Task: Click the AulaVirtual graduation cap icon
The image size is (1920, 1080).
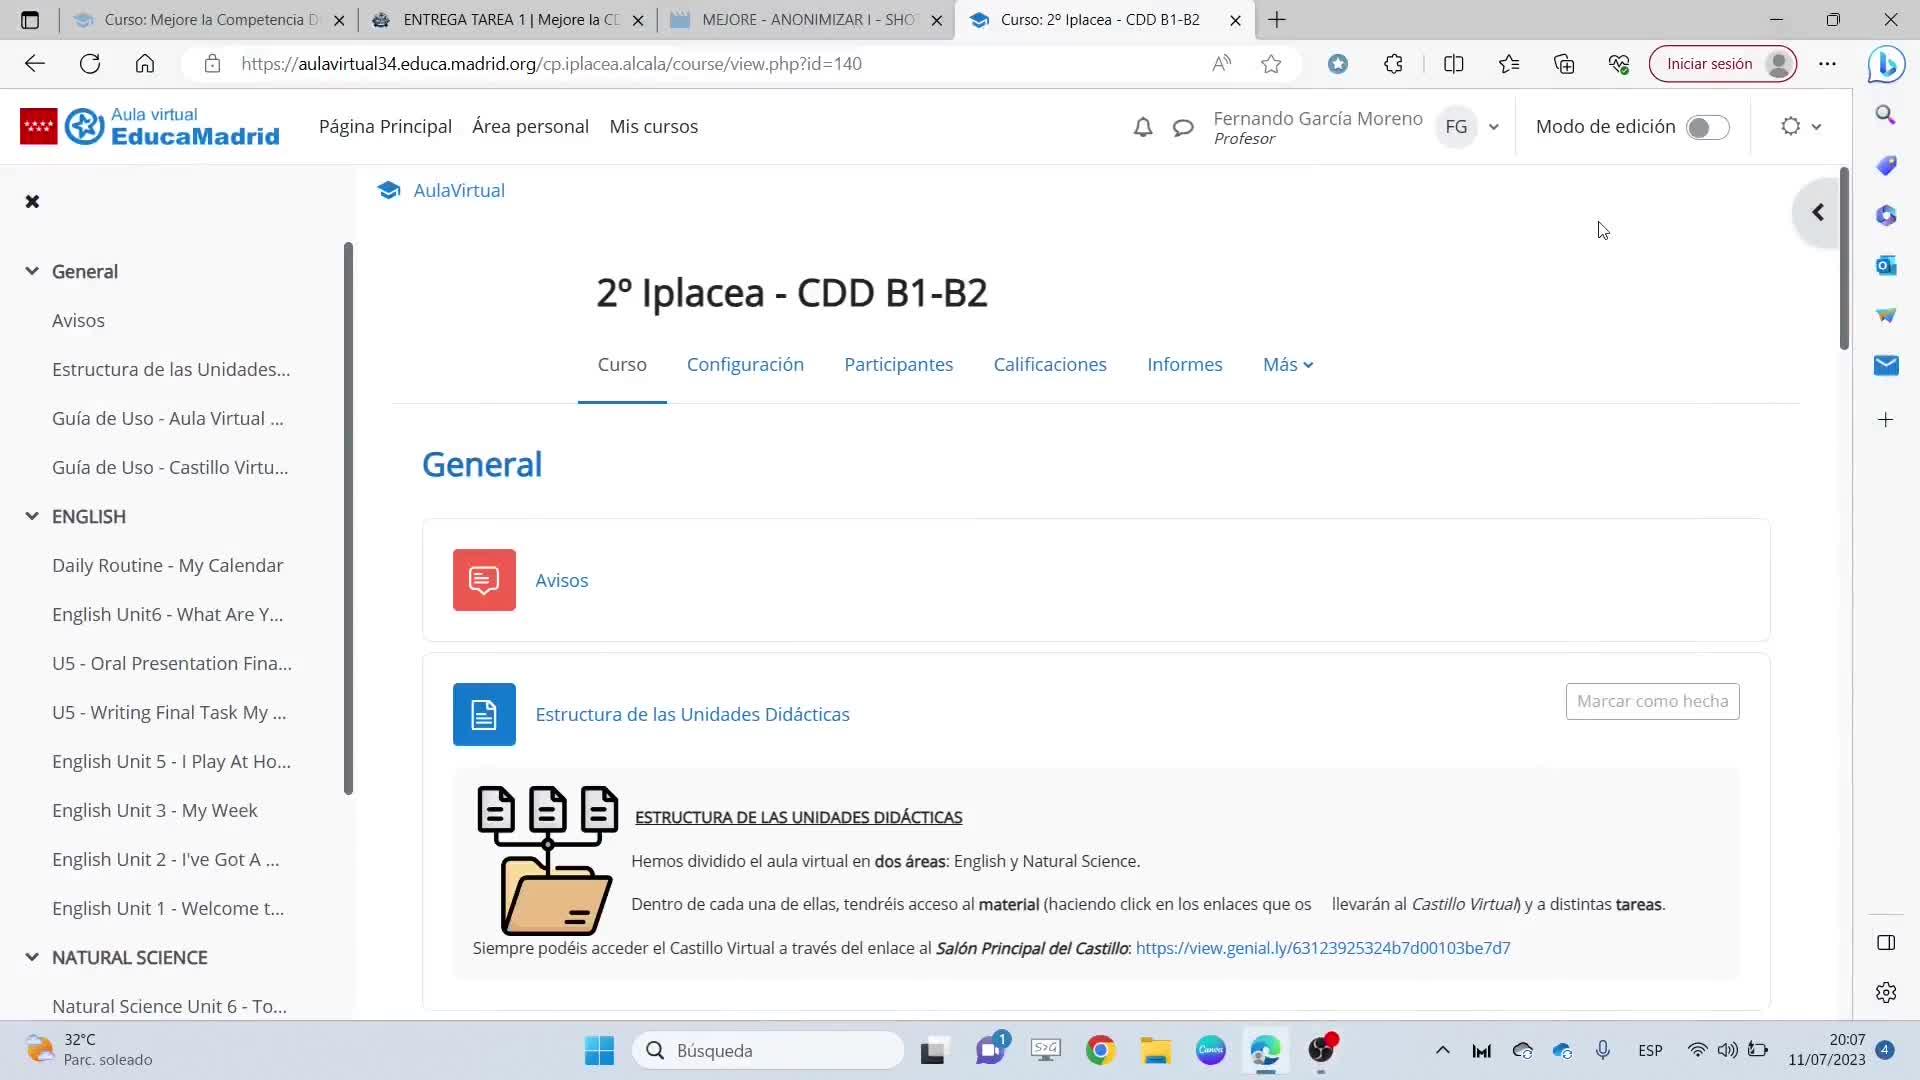Action: tap(388, 190)
